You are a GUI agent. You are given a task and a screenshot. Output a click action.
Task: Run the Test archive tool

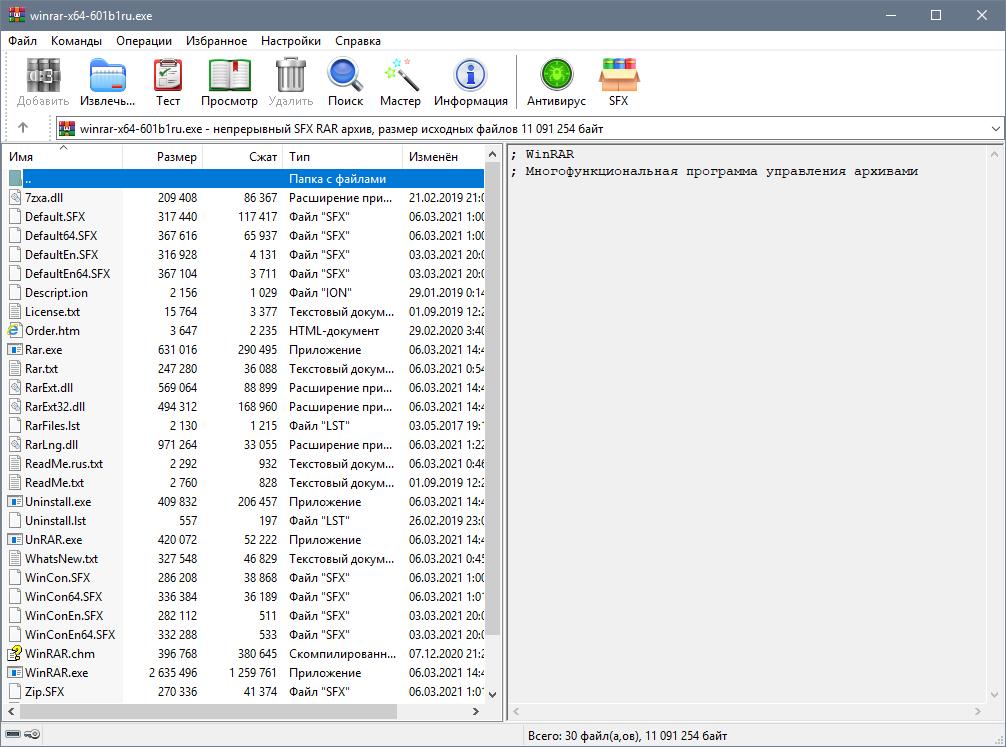pos(168,82)
